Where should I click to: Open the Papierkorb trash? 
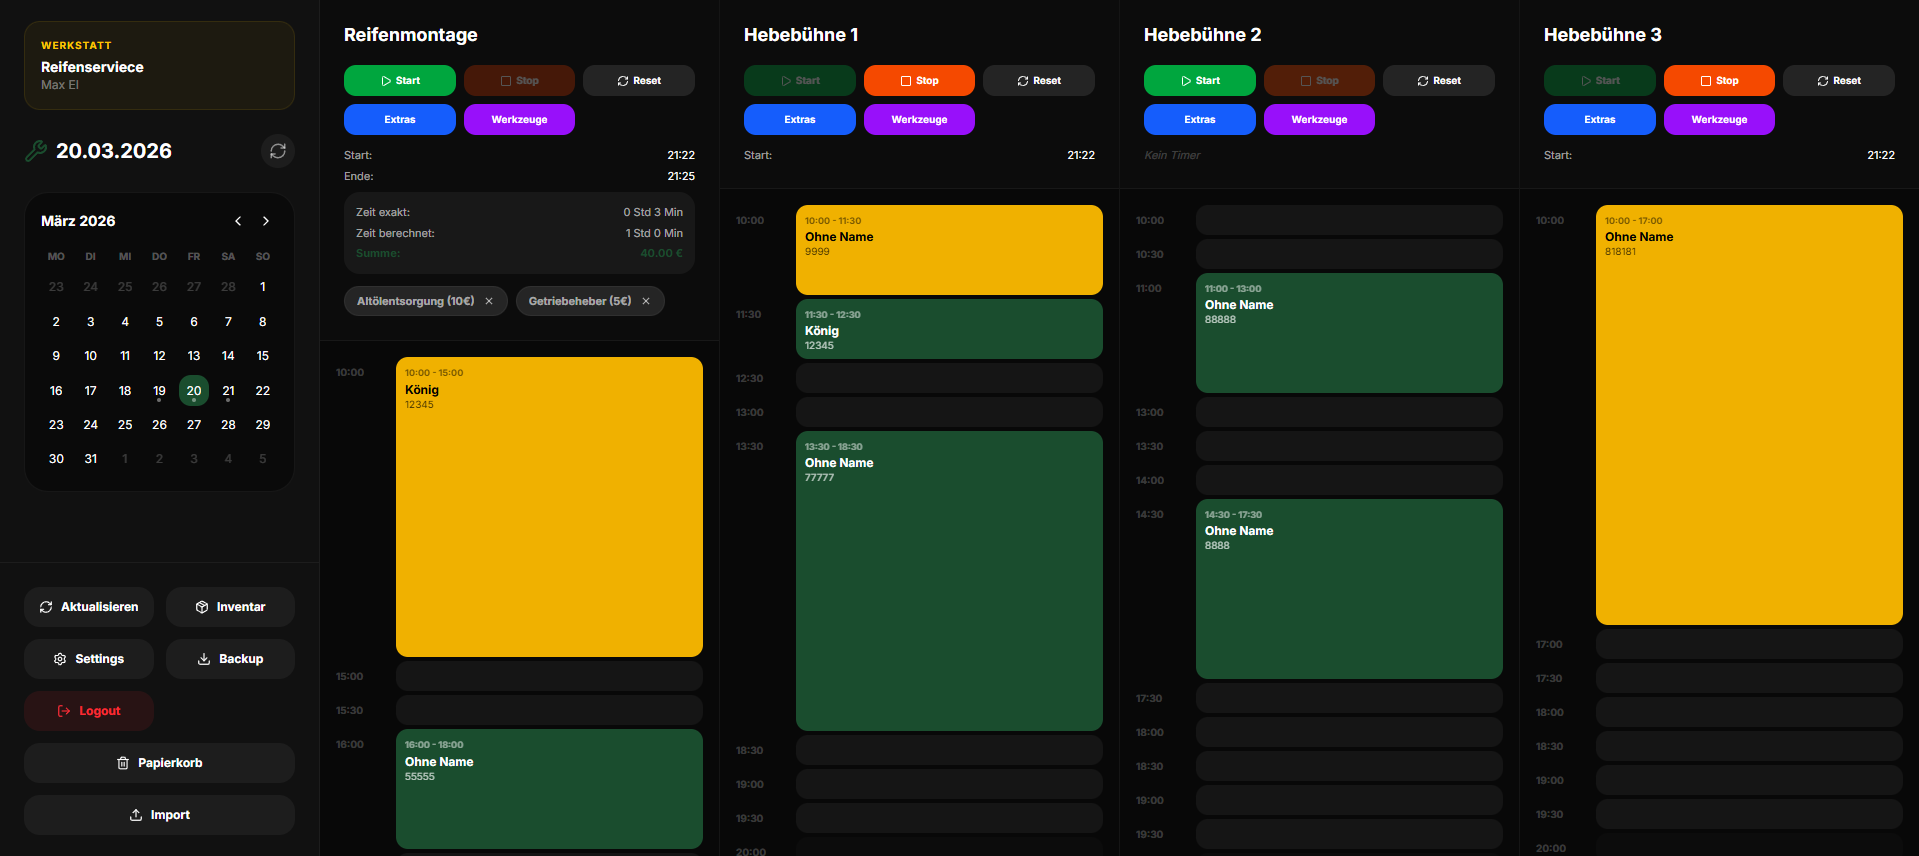tap(159, 763)
